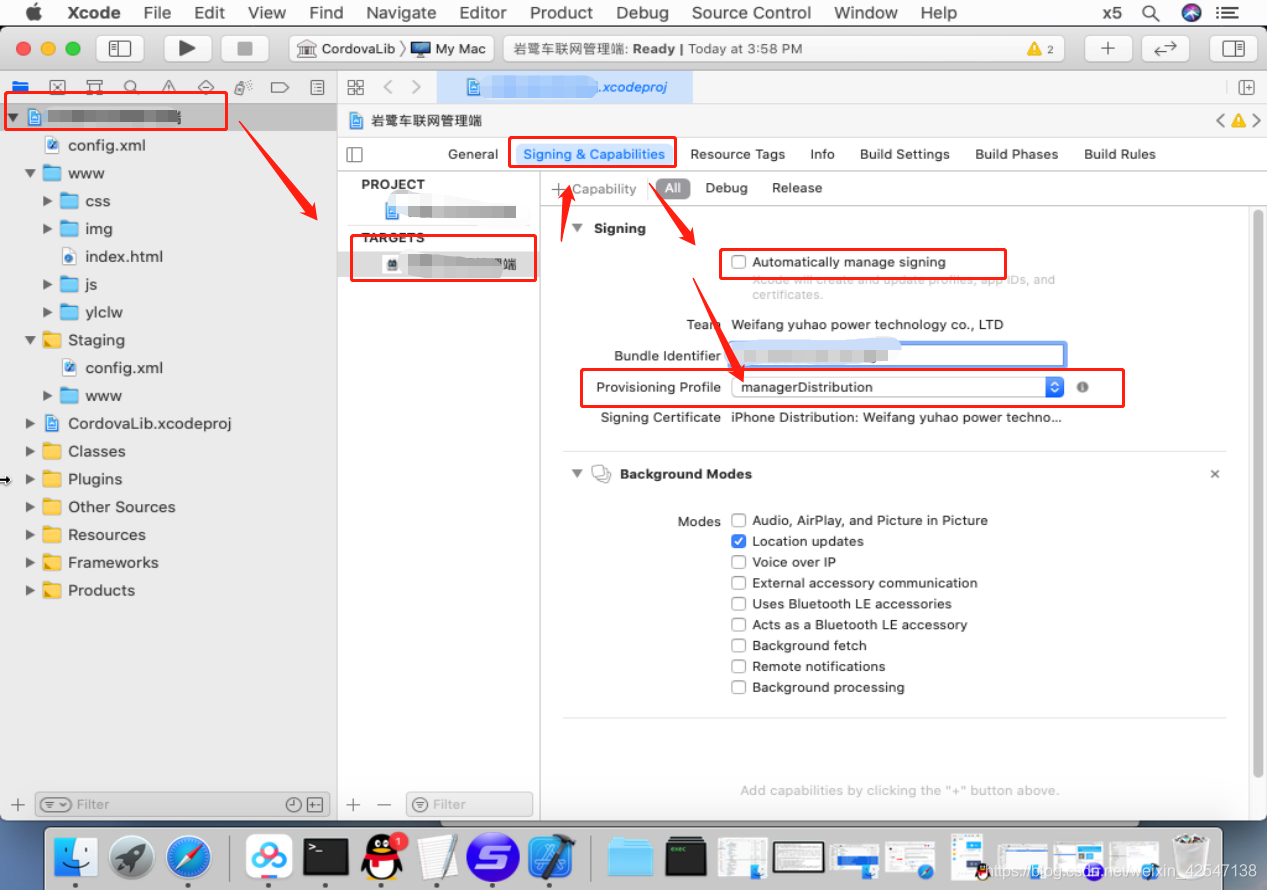The width and height of the screenshot is (1267, 890).
Task: Stop the running task with Stop button
Action: click(245, 48)
